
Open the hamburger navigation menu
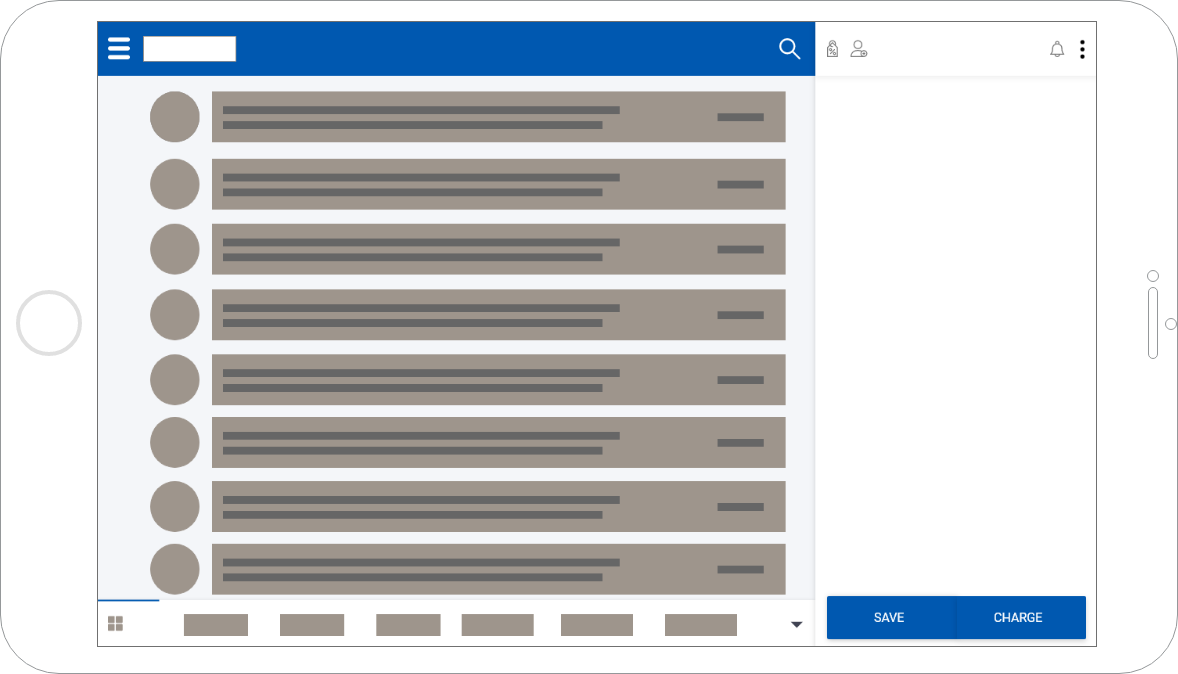tap(119, 49)
